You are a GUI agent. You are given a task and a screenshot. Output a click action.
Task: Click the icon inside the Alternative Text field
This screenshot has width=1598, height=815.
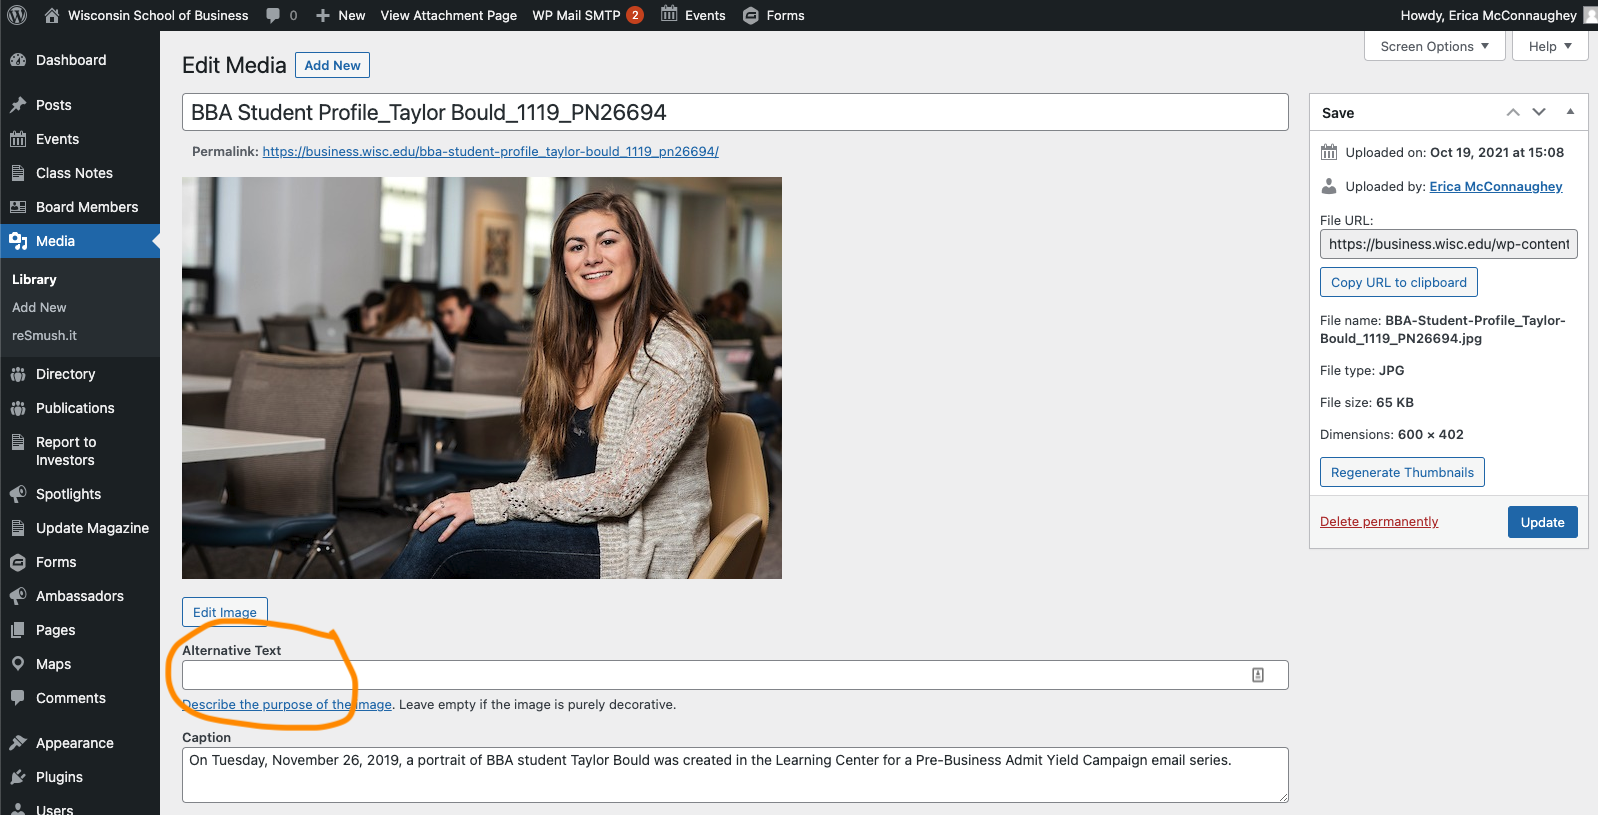coord(1258,675)
